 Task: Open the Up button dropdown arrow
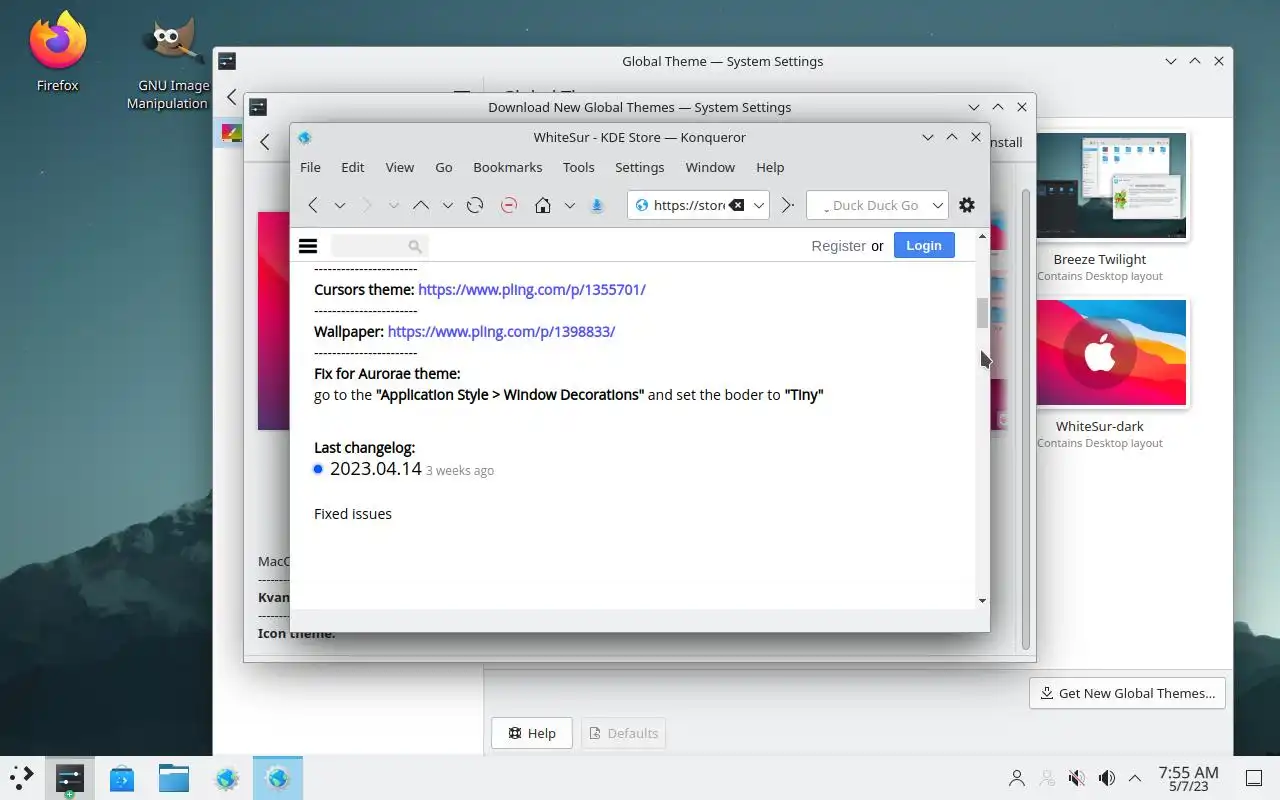(x=448, y=205)
